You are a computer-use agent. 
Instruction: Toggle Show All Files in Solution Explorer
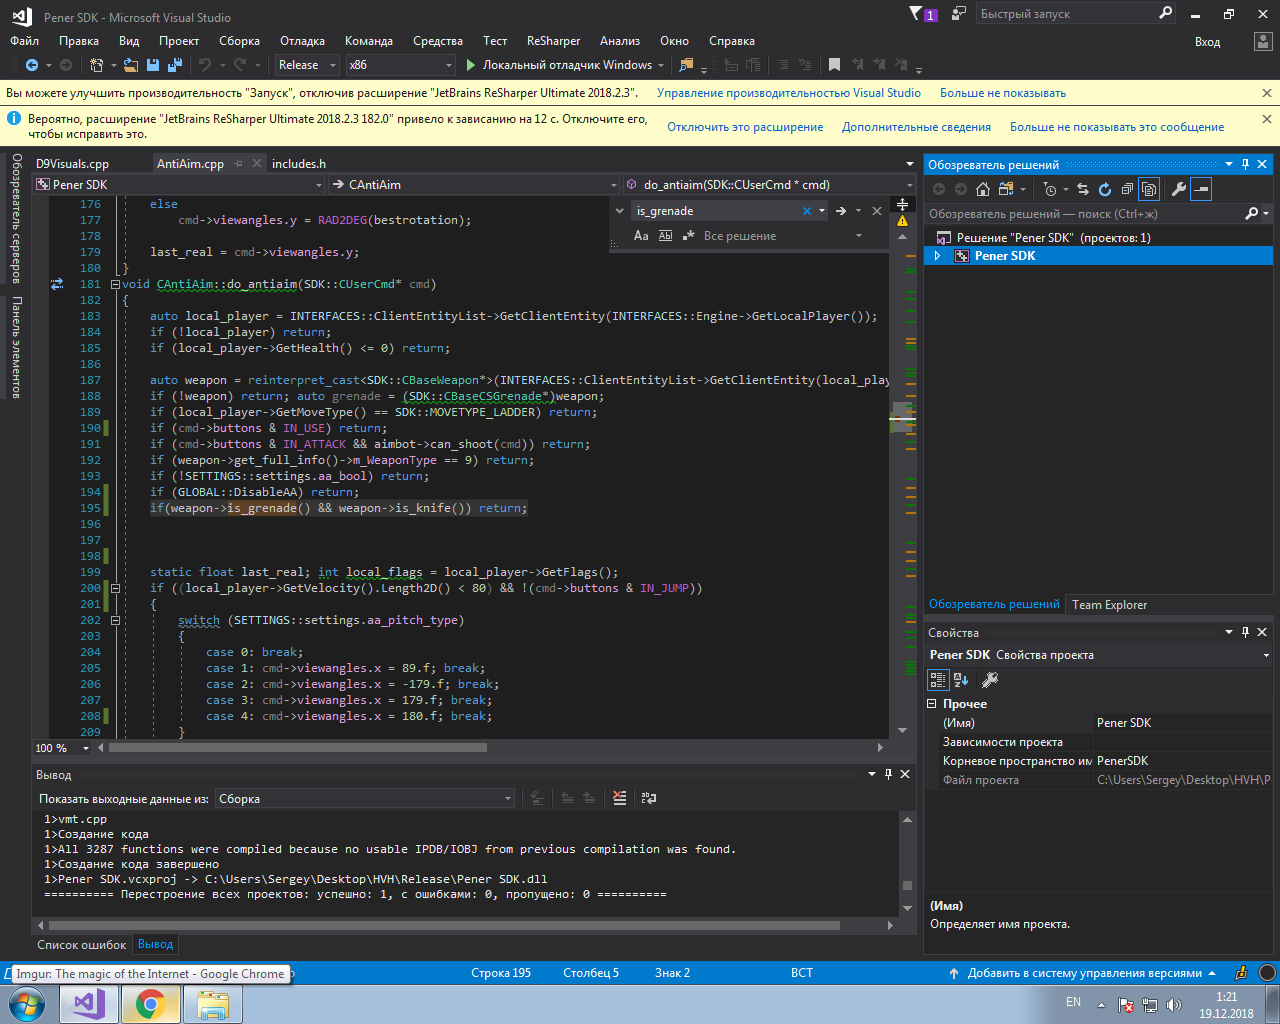[1150, 189]
